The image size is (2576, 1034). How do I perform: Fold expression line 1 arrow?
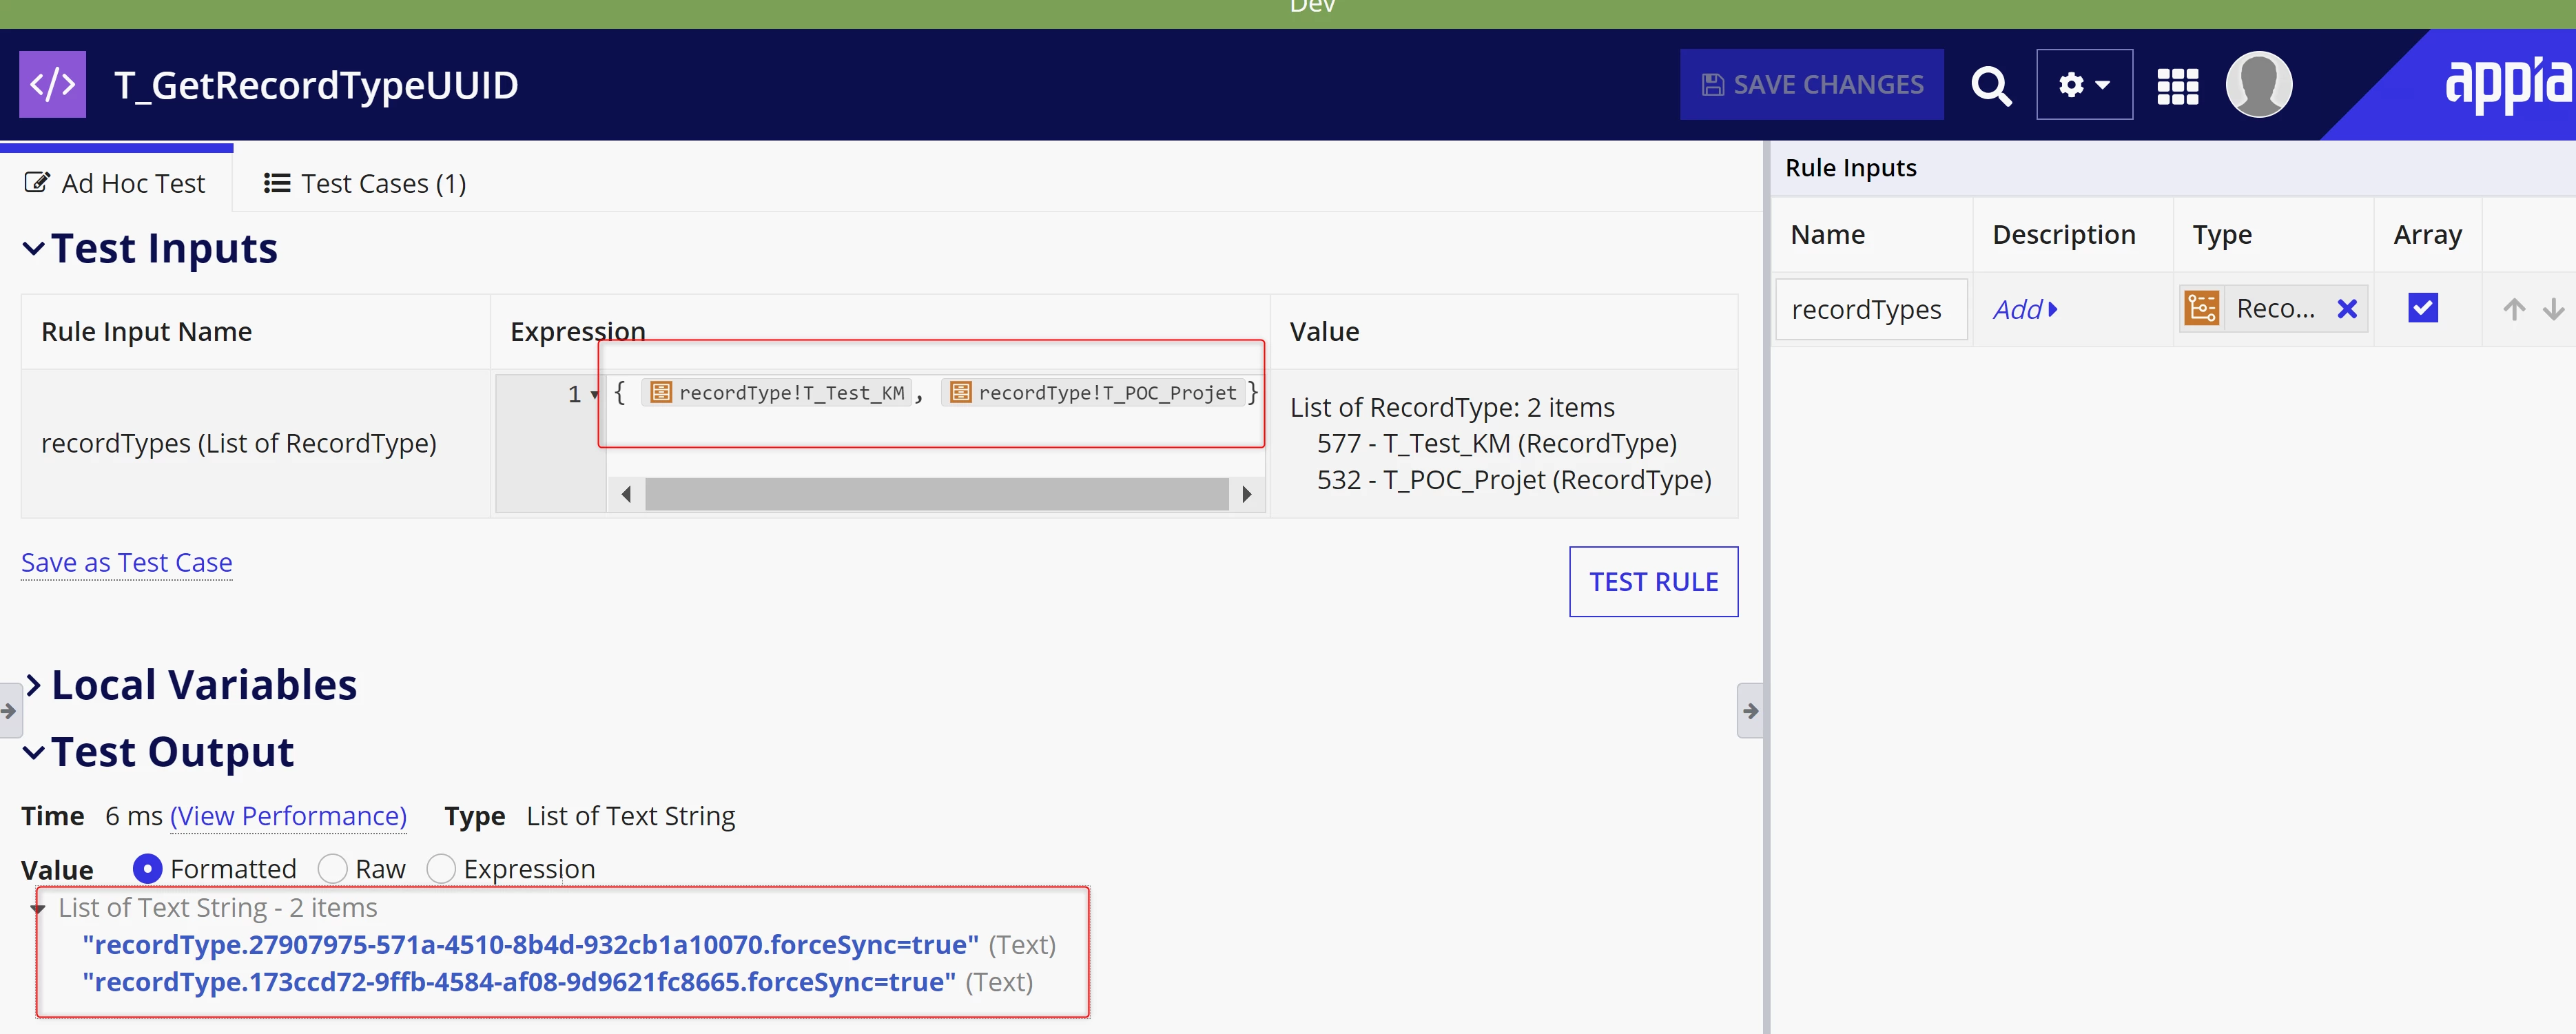595,395
